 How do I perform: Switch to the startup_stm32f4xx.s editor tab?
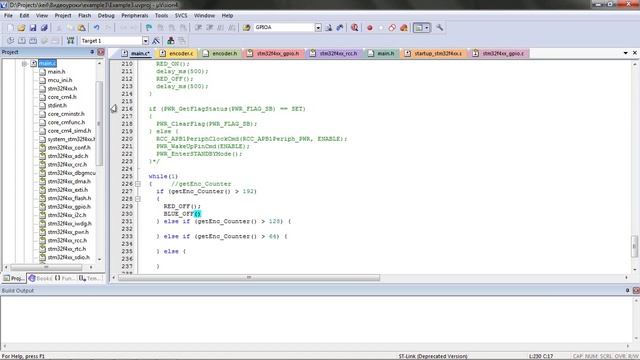click(434, 53)
